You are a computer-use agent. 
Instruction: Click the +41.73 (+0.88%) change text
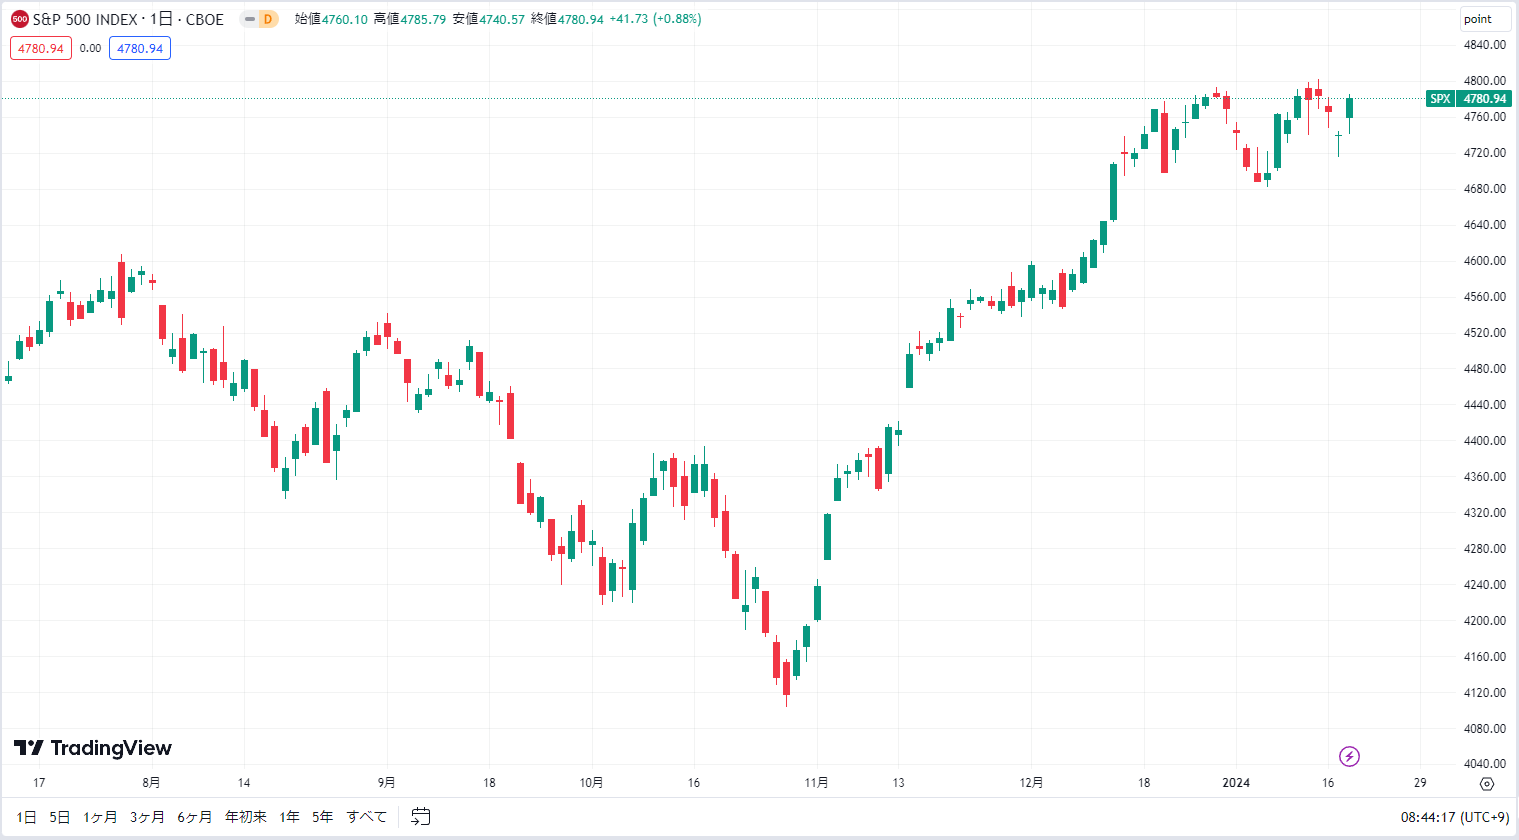[x=655, y=19]
